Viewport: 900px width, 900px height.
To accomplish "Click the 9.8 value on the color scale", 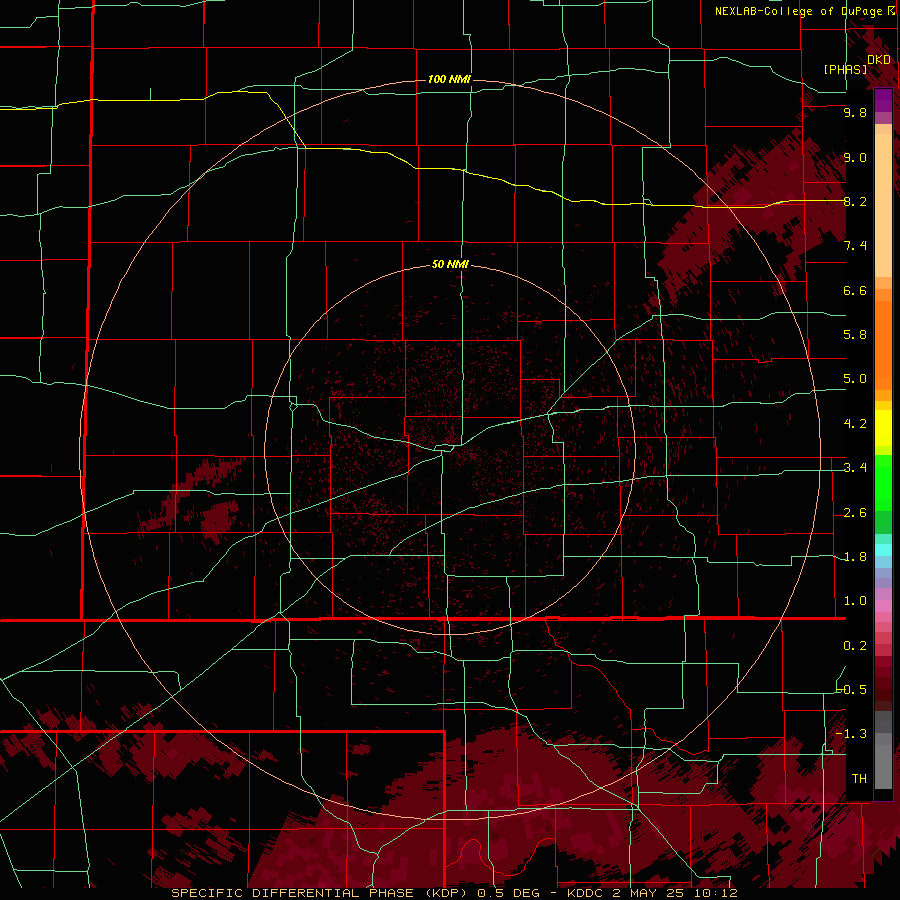I will [x=855, y=112].
